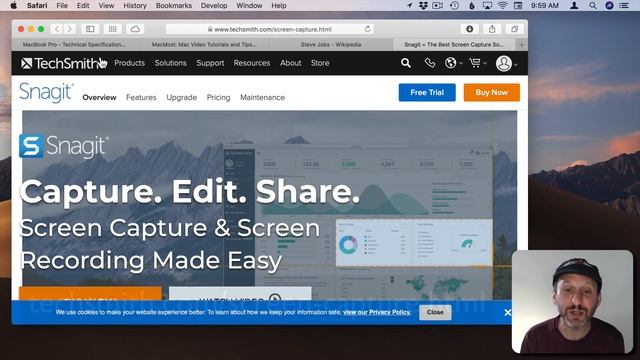Open the Help menu

pos(279,5)
